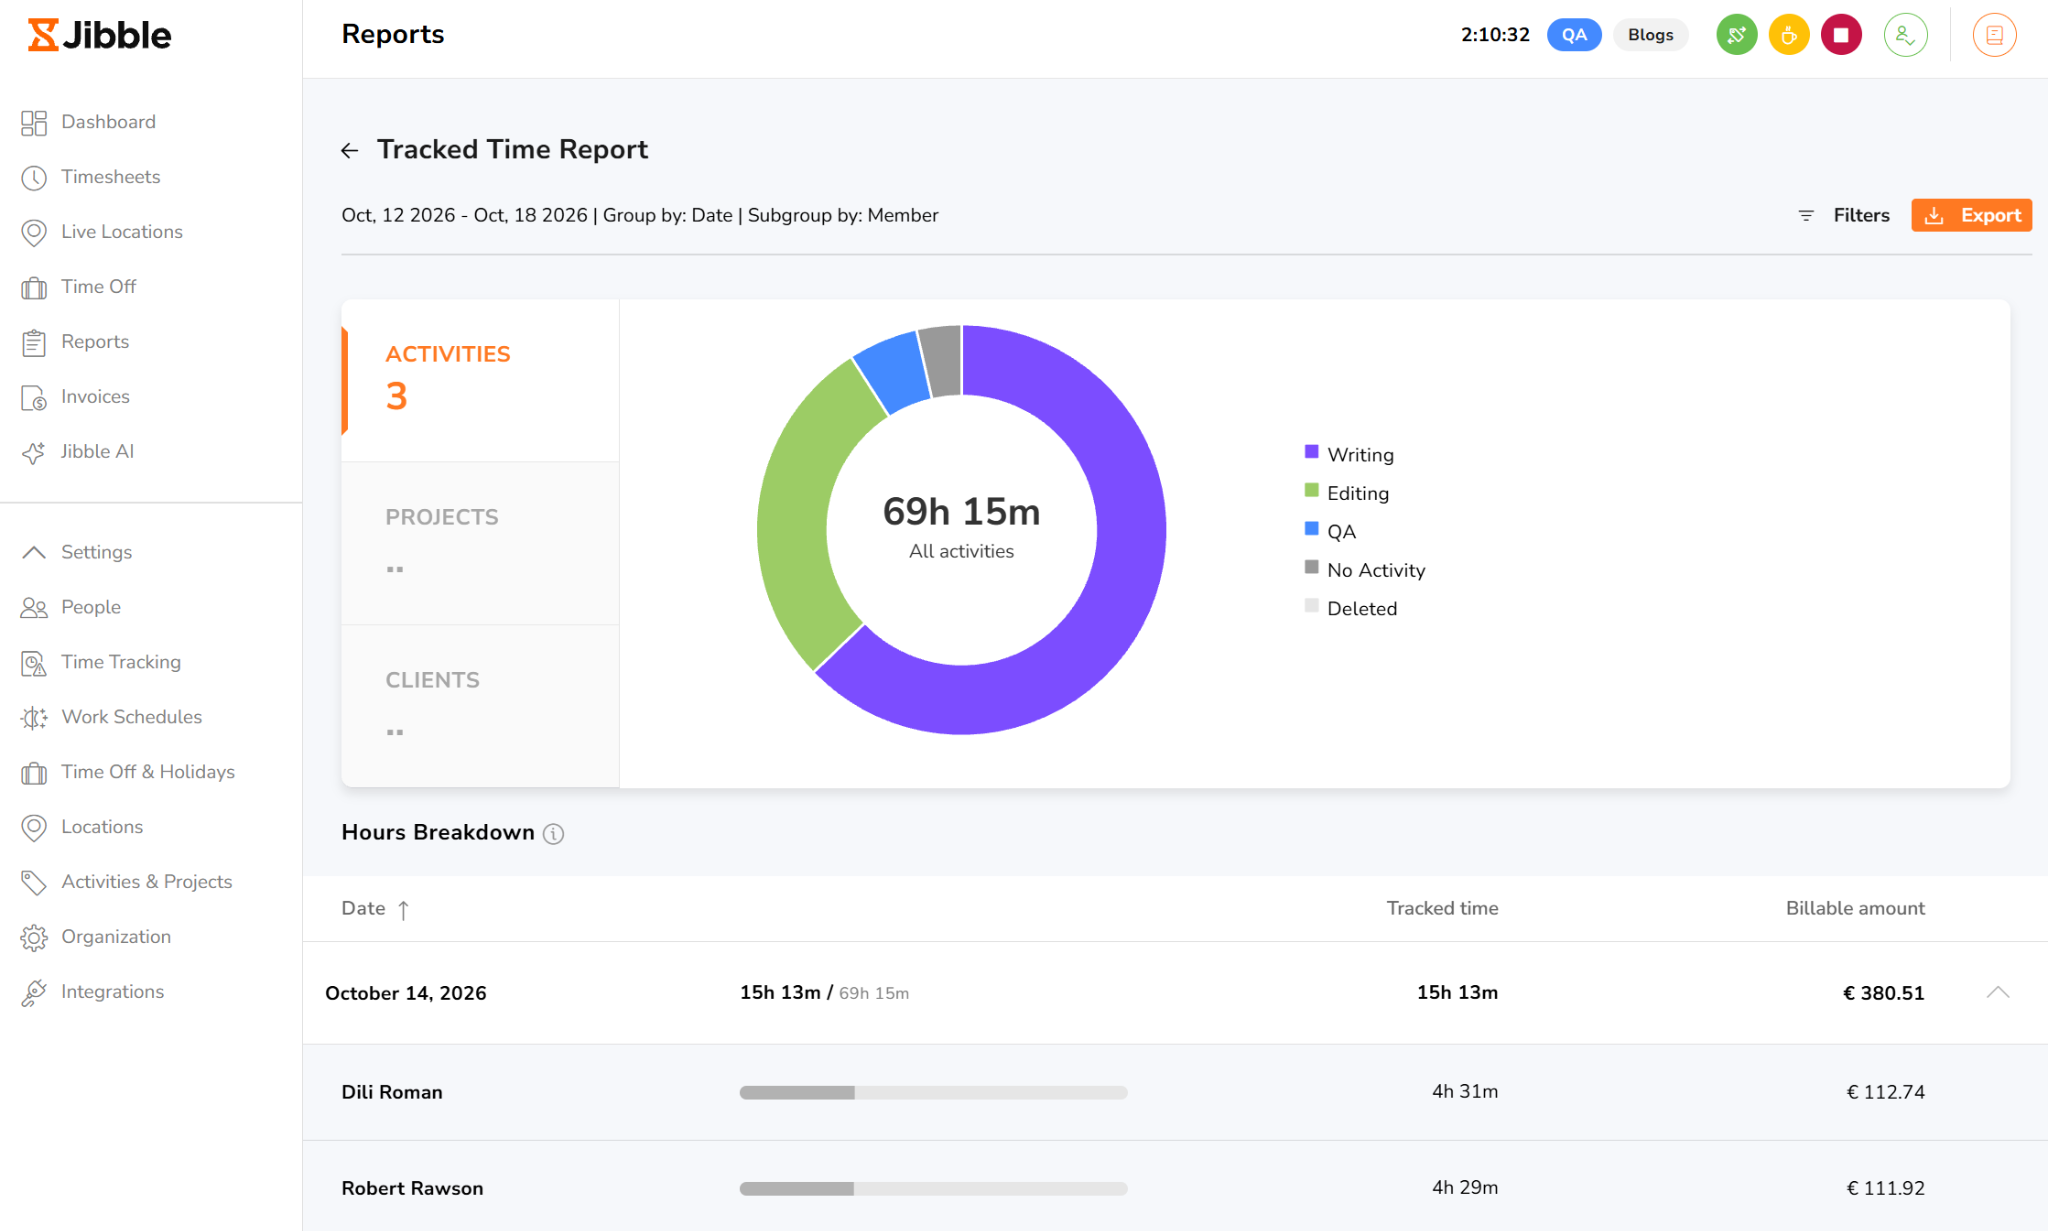This screenshot has width=2048, height=1231.
Task: Click Dili Roman progress bar
Action: [x=933, y=1093]
